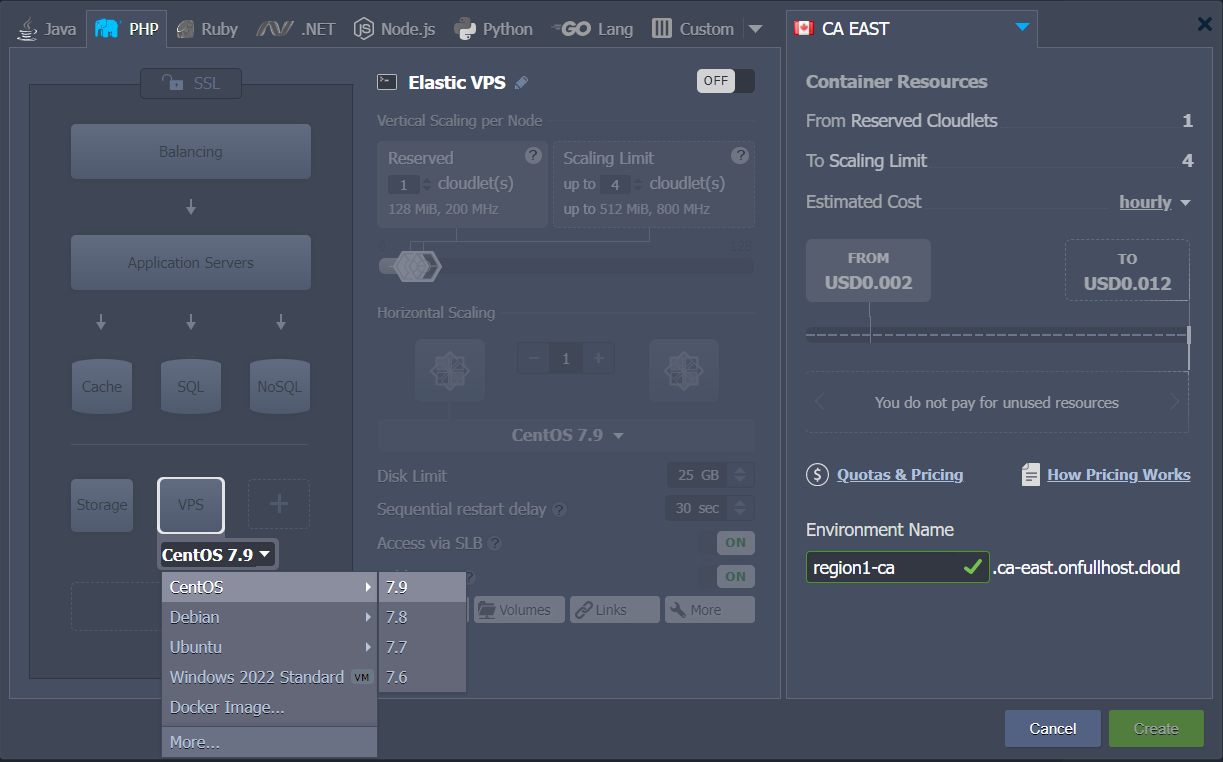This screenshot has width=1223, height=762.
Task: Select the Storage node block
Action: point(102,505)
